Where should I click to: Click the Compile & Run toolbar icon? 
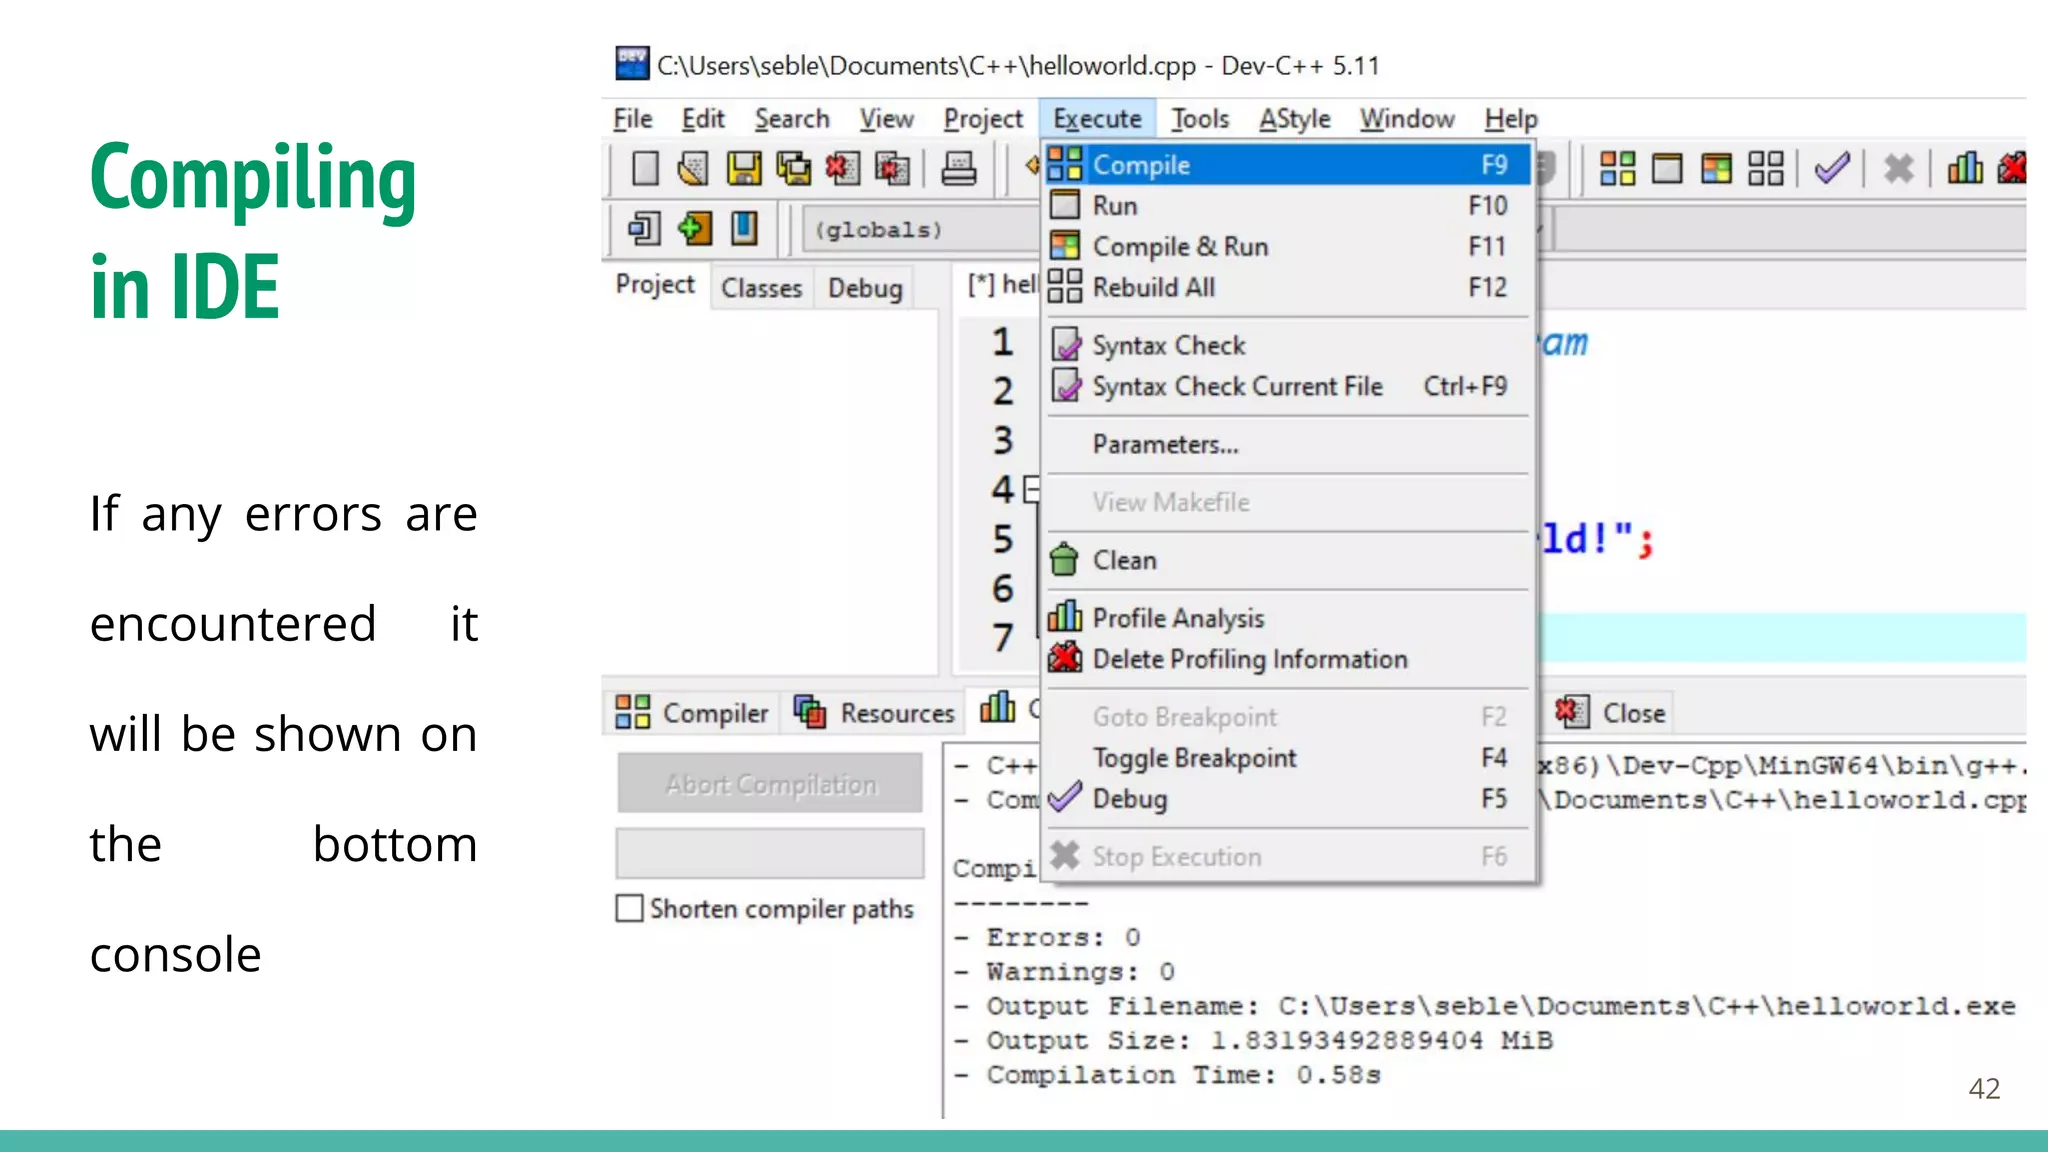(1716, 168)
